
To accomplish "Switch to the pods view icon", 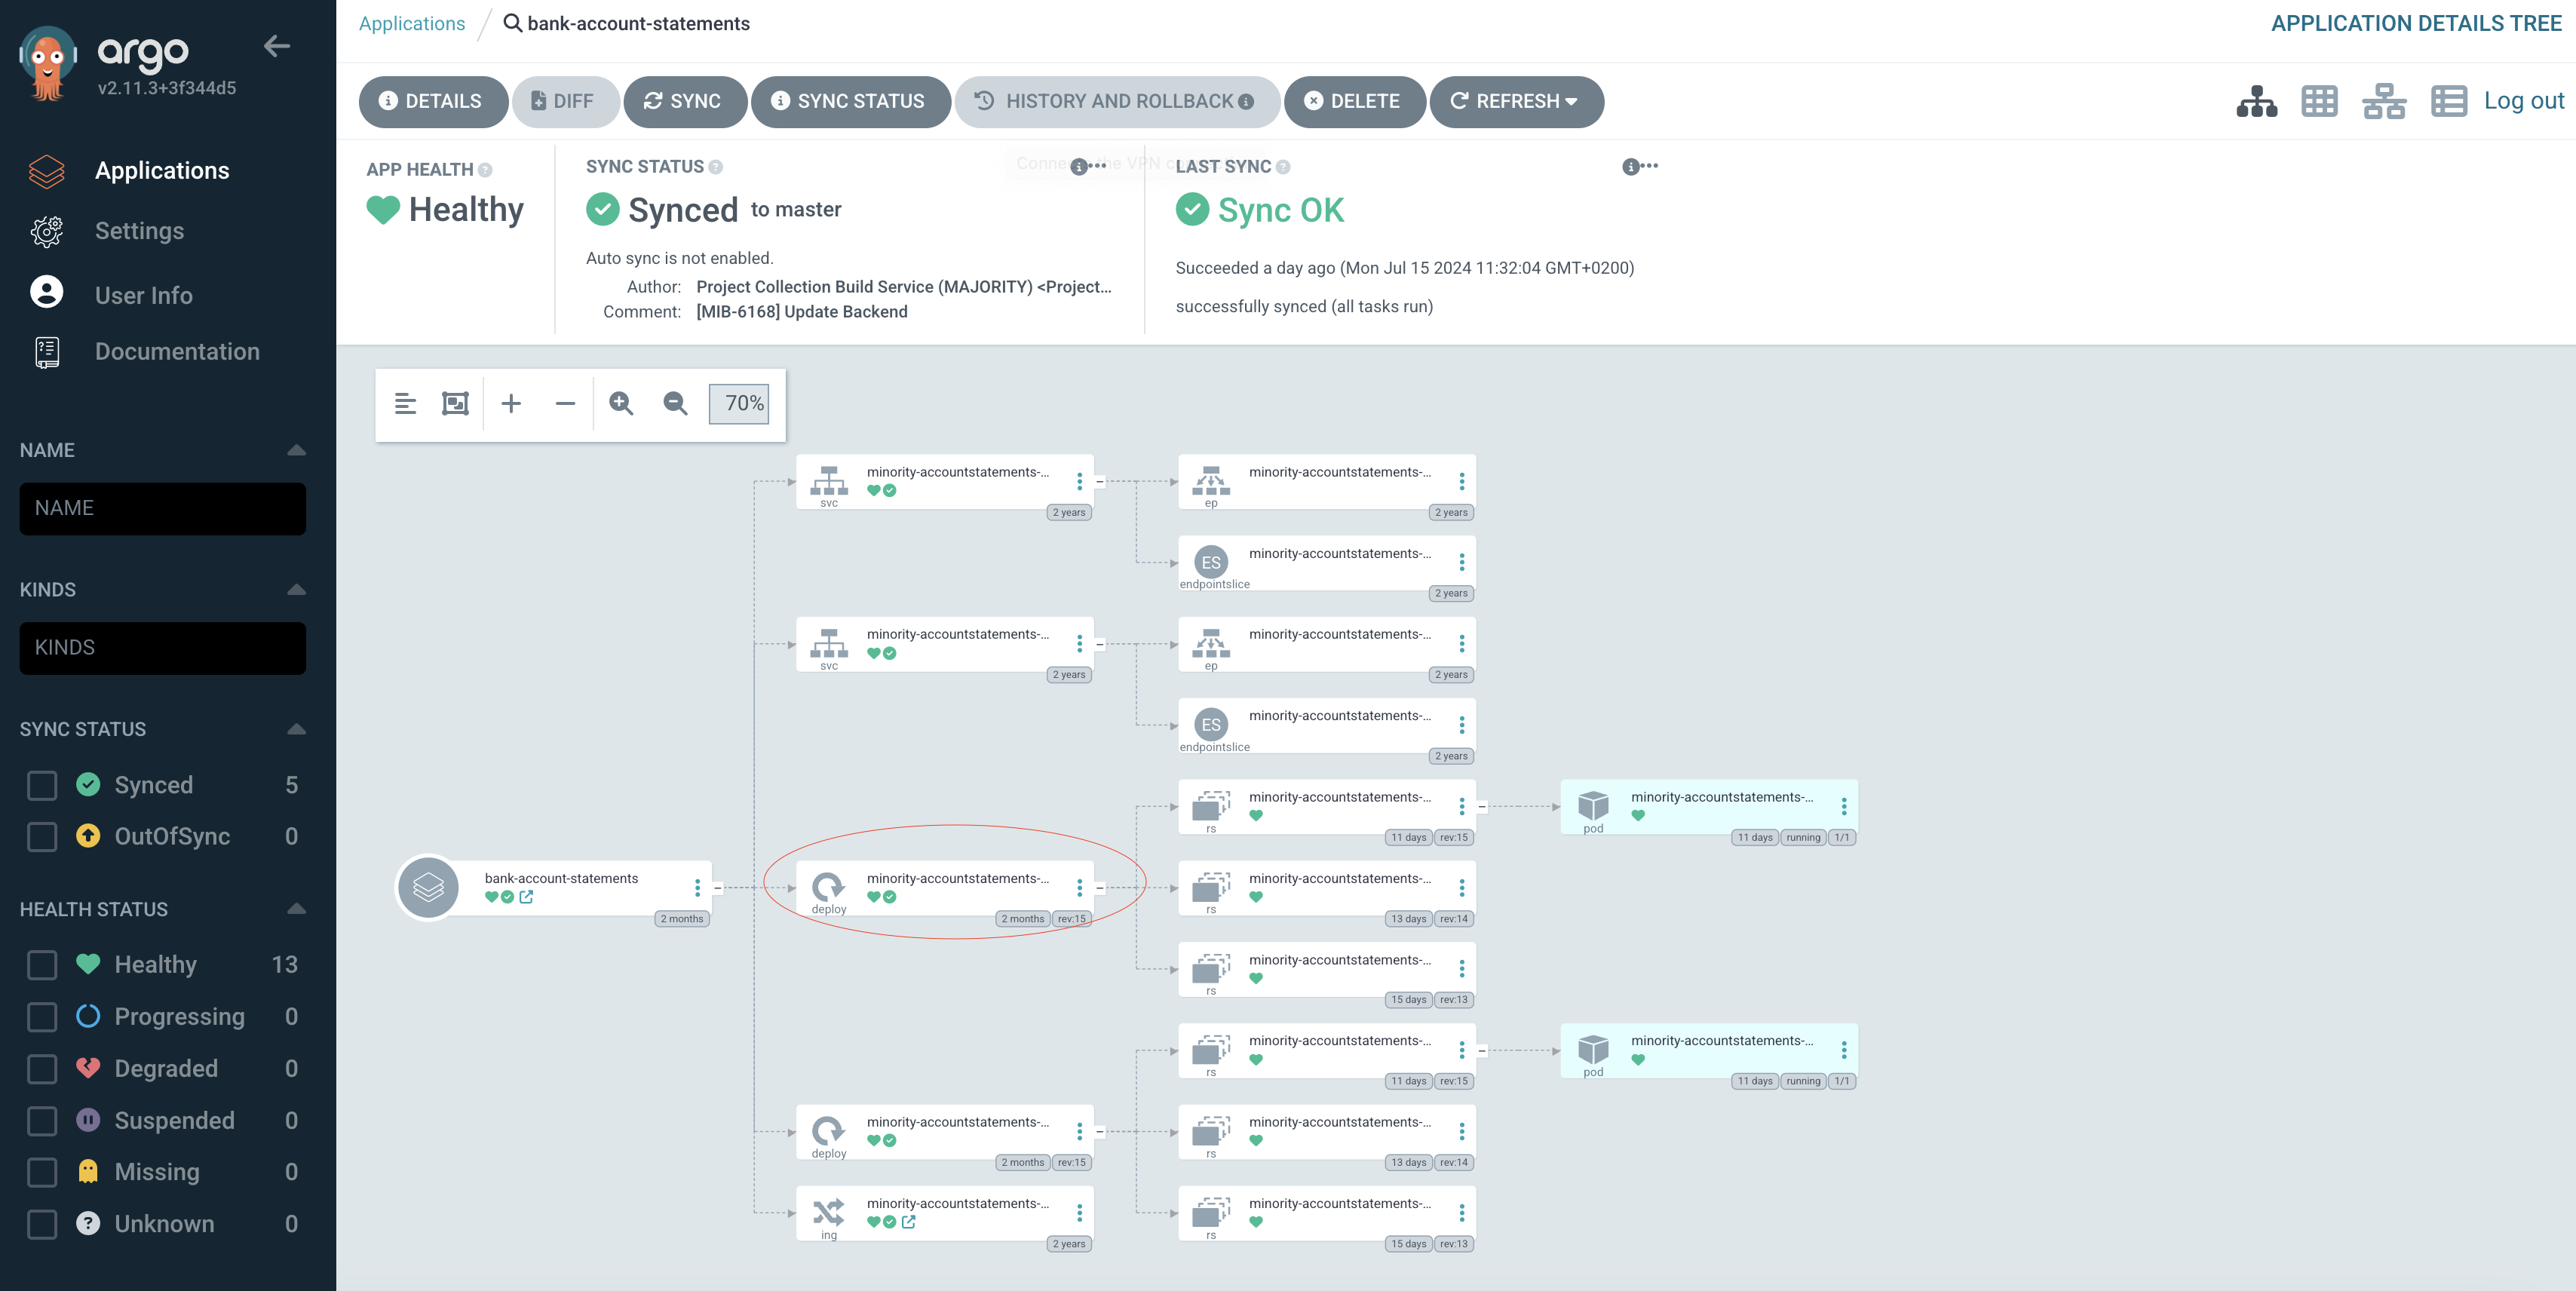I will (x=2319, y=101).
